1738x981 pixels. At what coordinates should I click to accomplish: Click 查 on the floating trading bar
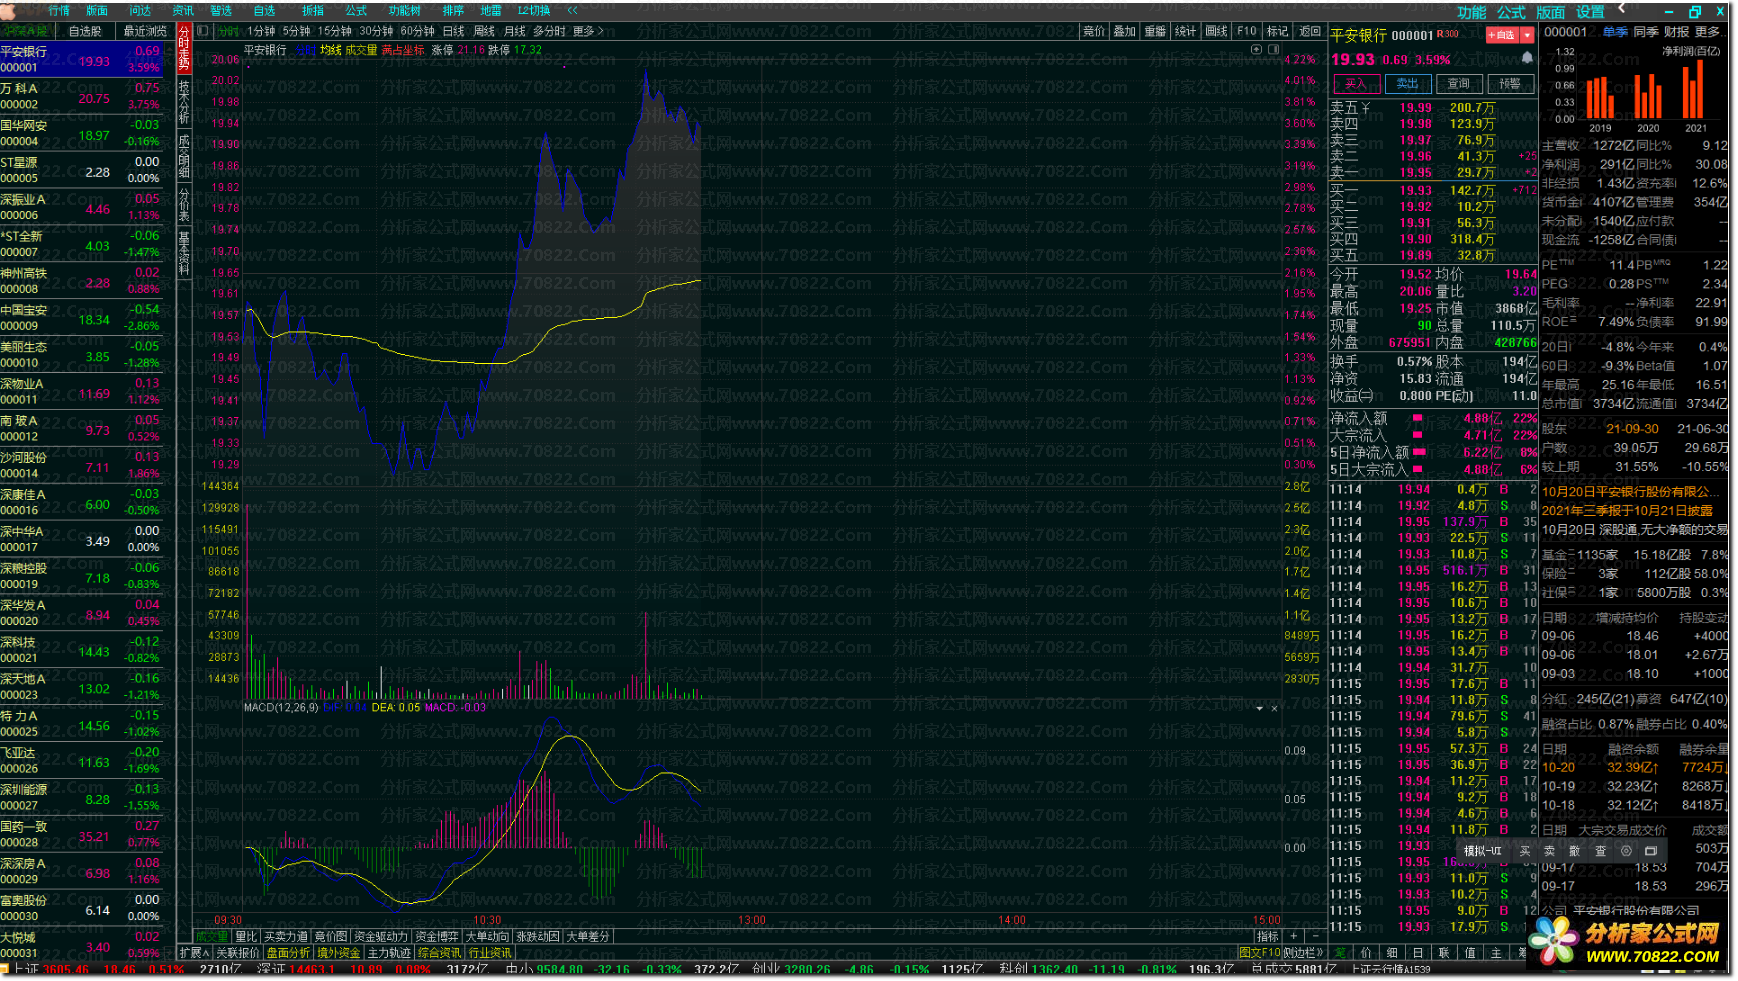[x=1601, y=851]
